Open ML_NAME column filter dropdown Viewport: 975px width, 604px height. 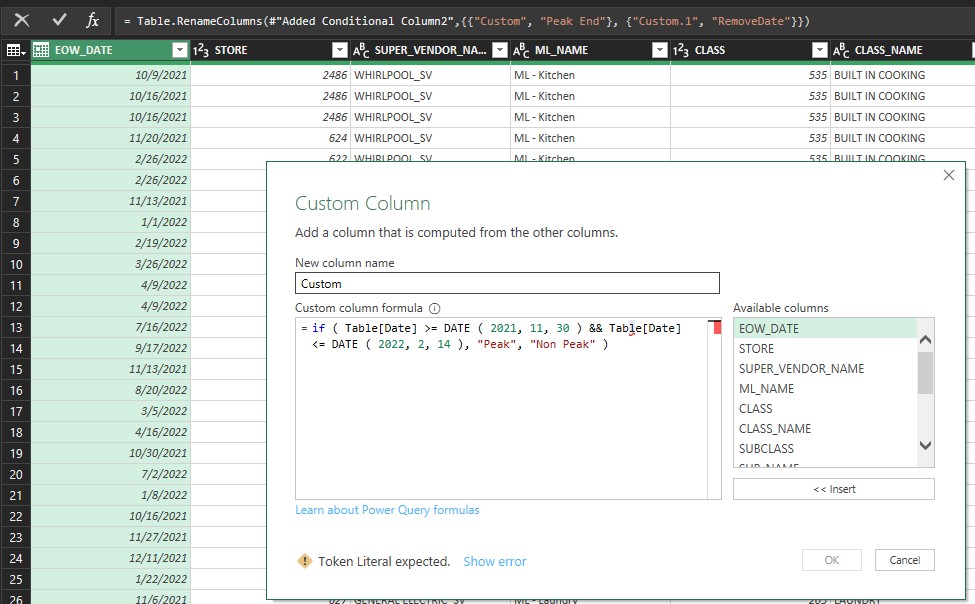[x=660, y=50]
